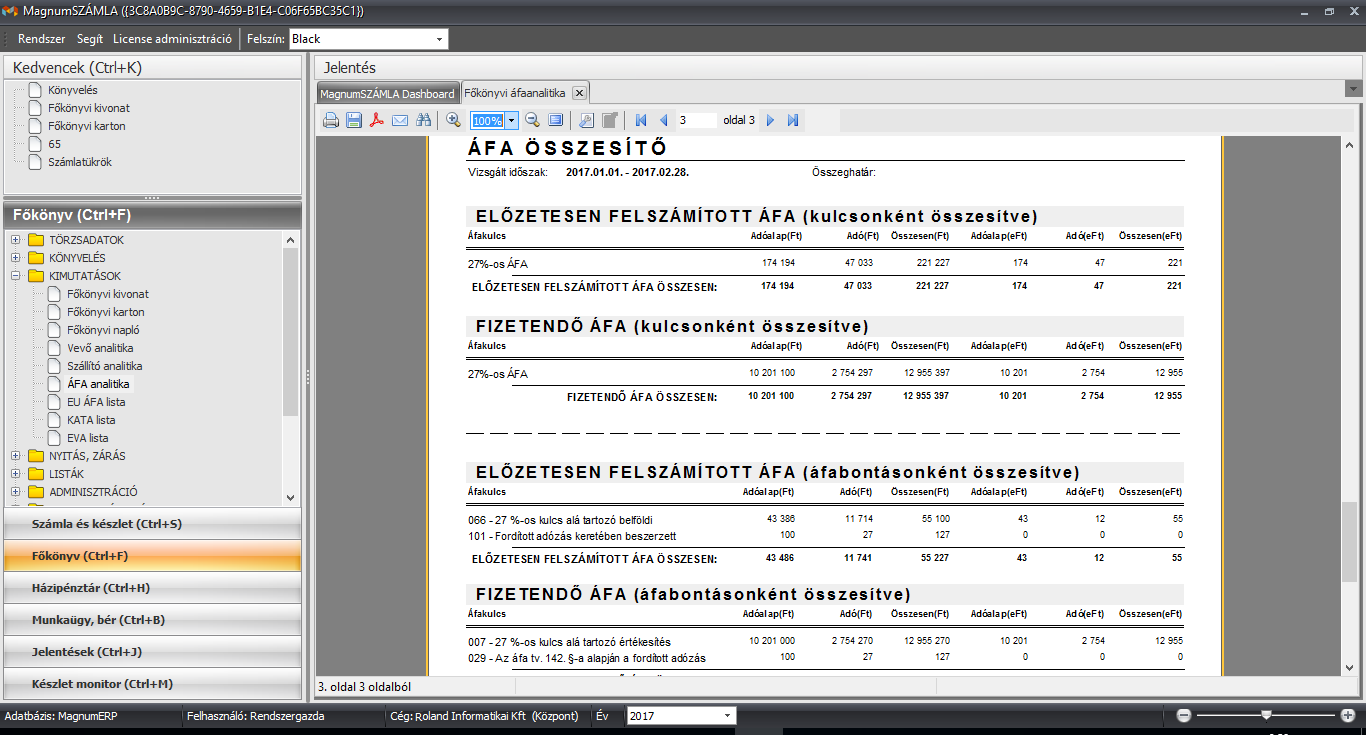Export report to PDF
The width and height of the screenshot is (1366, 735).
tap(377, 120)
